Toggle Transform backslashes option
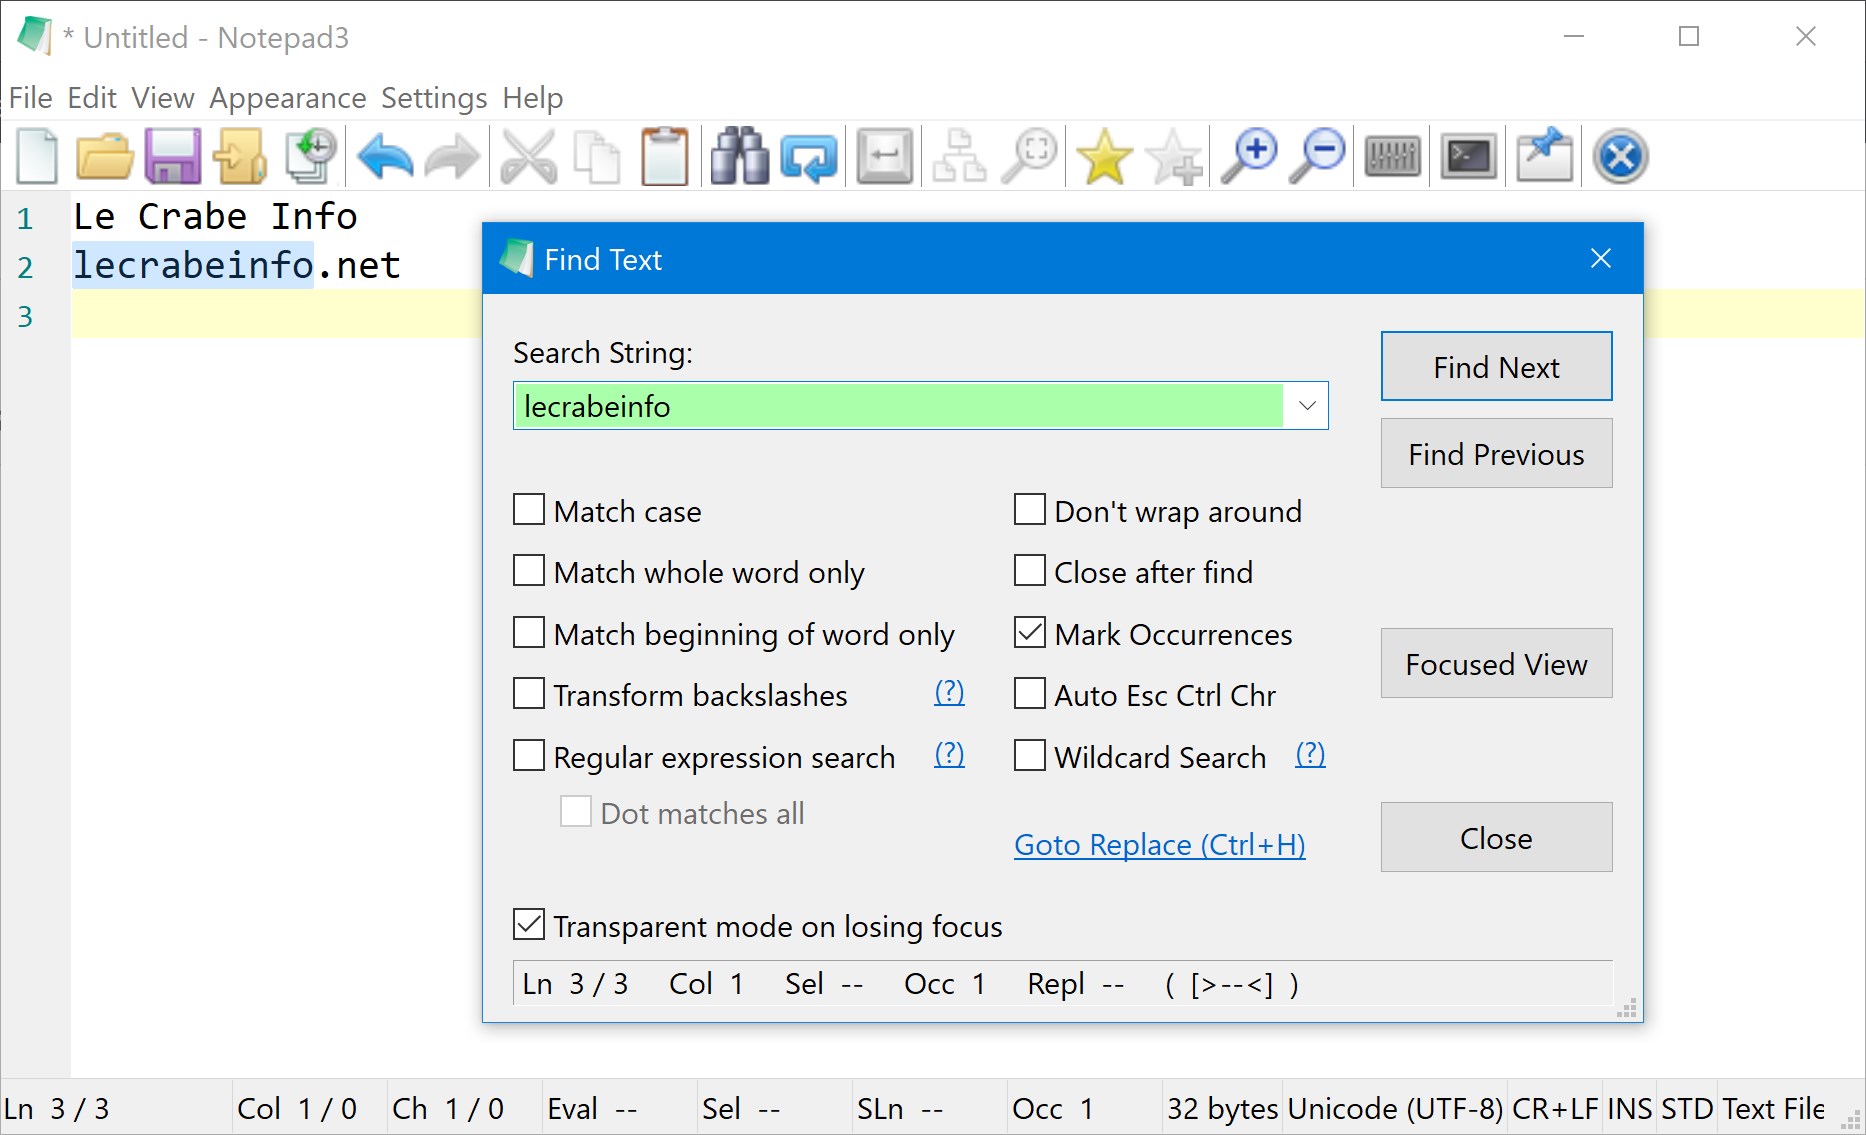Image resolution: width=1866 pixels, height=1135 pixels. tap(529, 694)
